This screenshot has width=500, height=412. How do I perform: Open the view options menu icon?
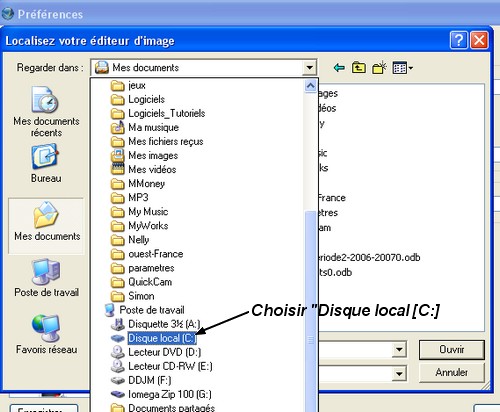402,68
